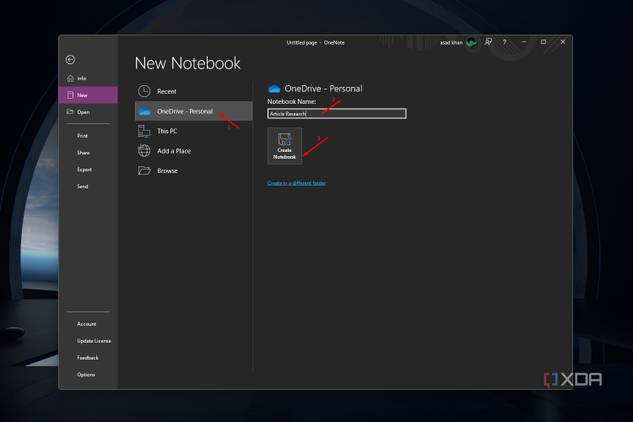Open the Feedback page
The height and width of the screenshot is (422, 633).
point(88,358)
